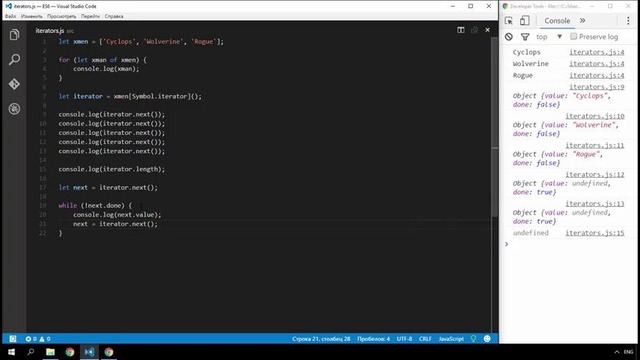Screen dimensions: 640x360
Task: Open the first Chrome icon in taskbar
Action: click(70, 352)
